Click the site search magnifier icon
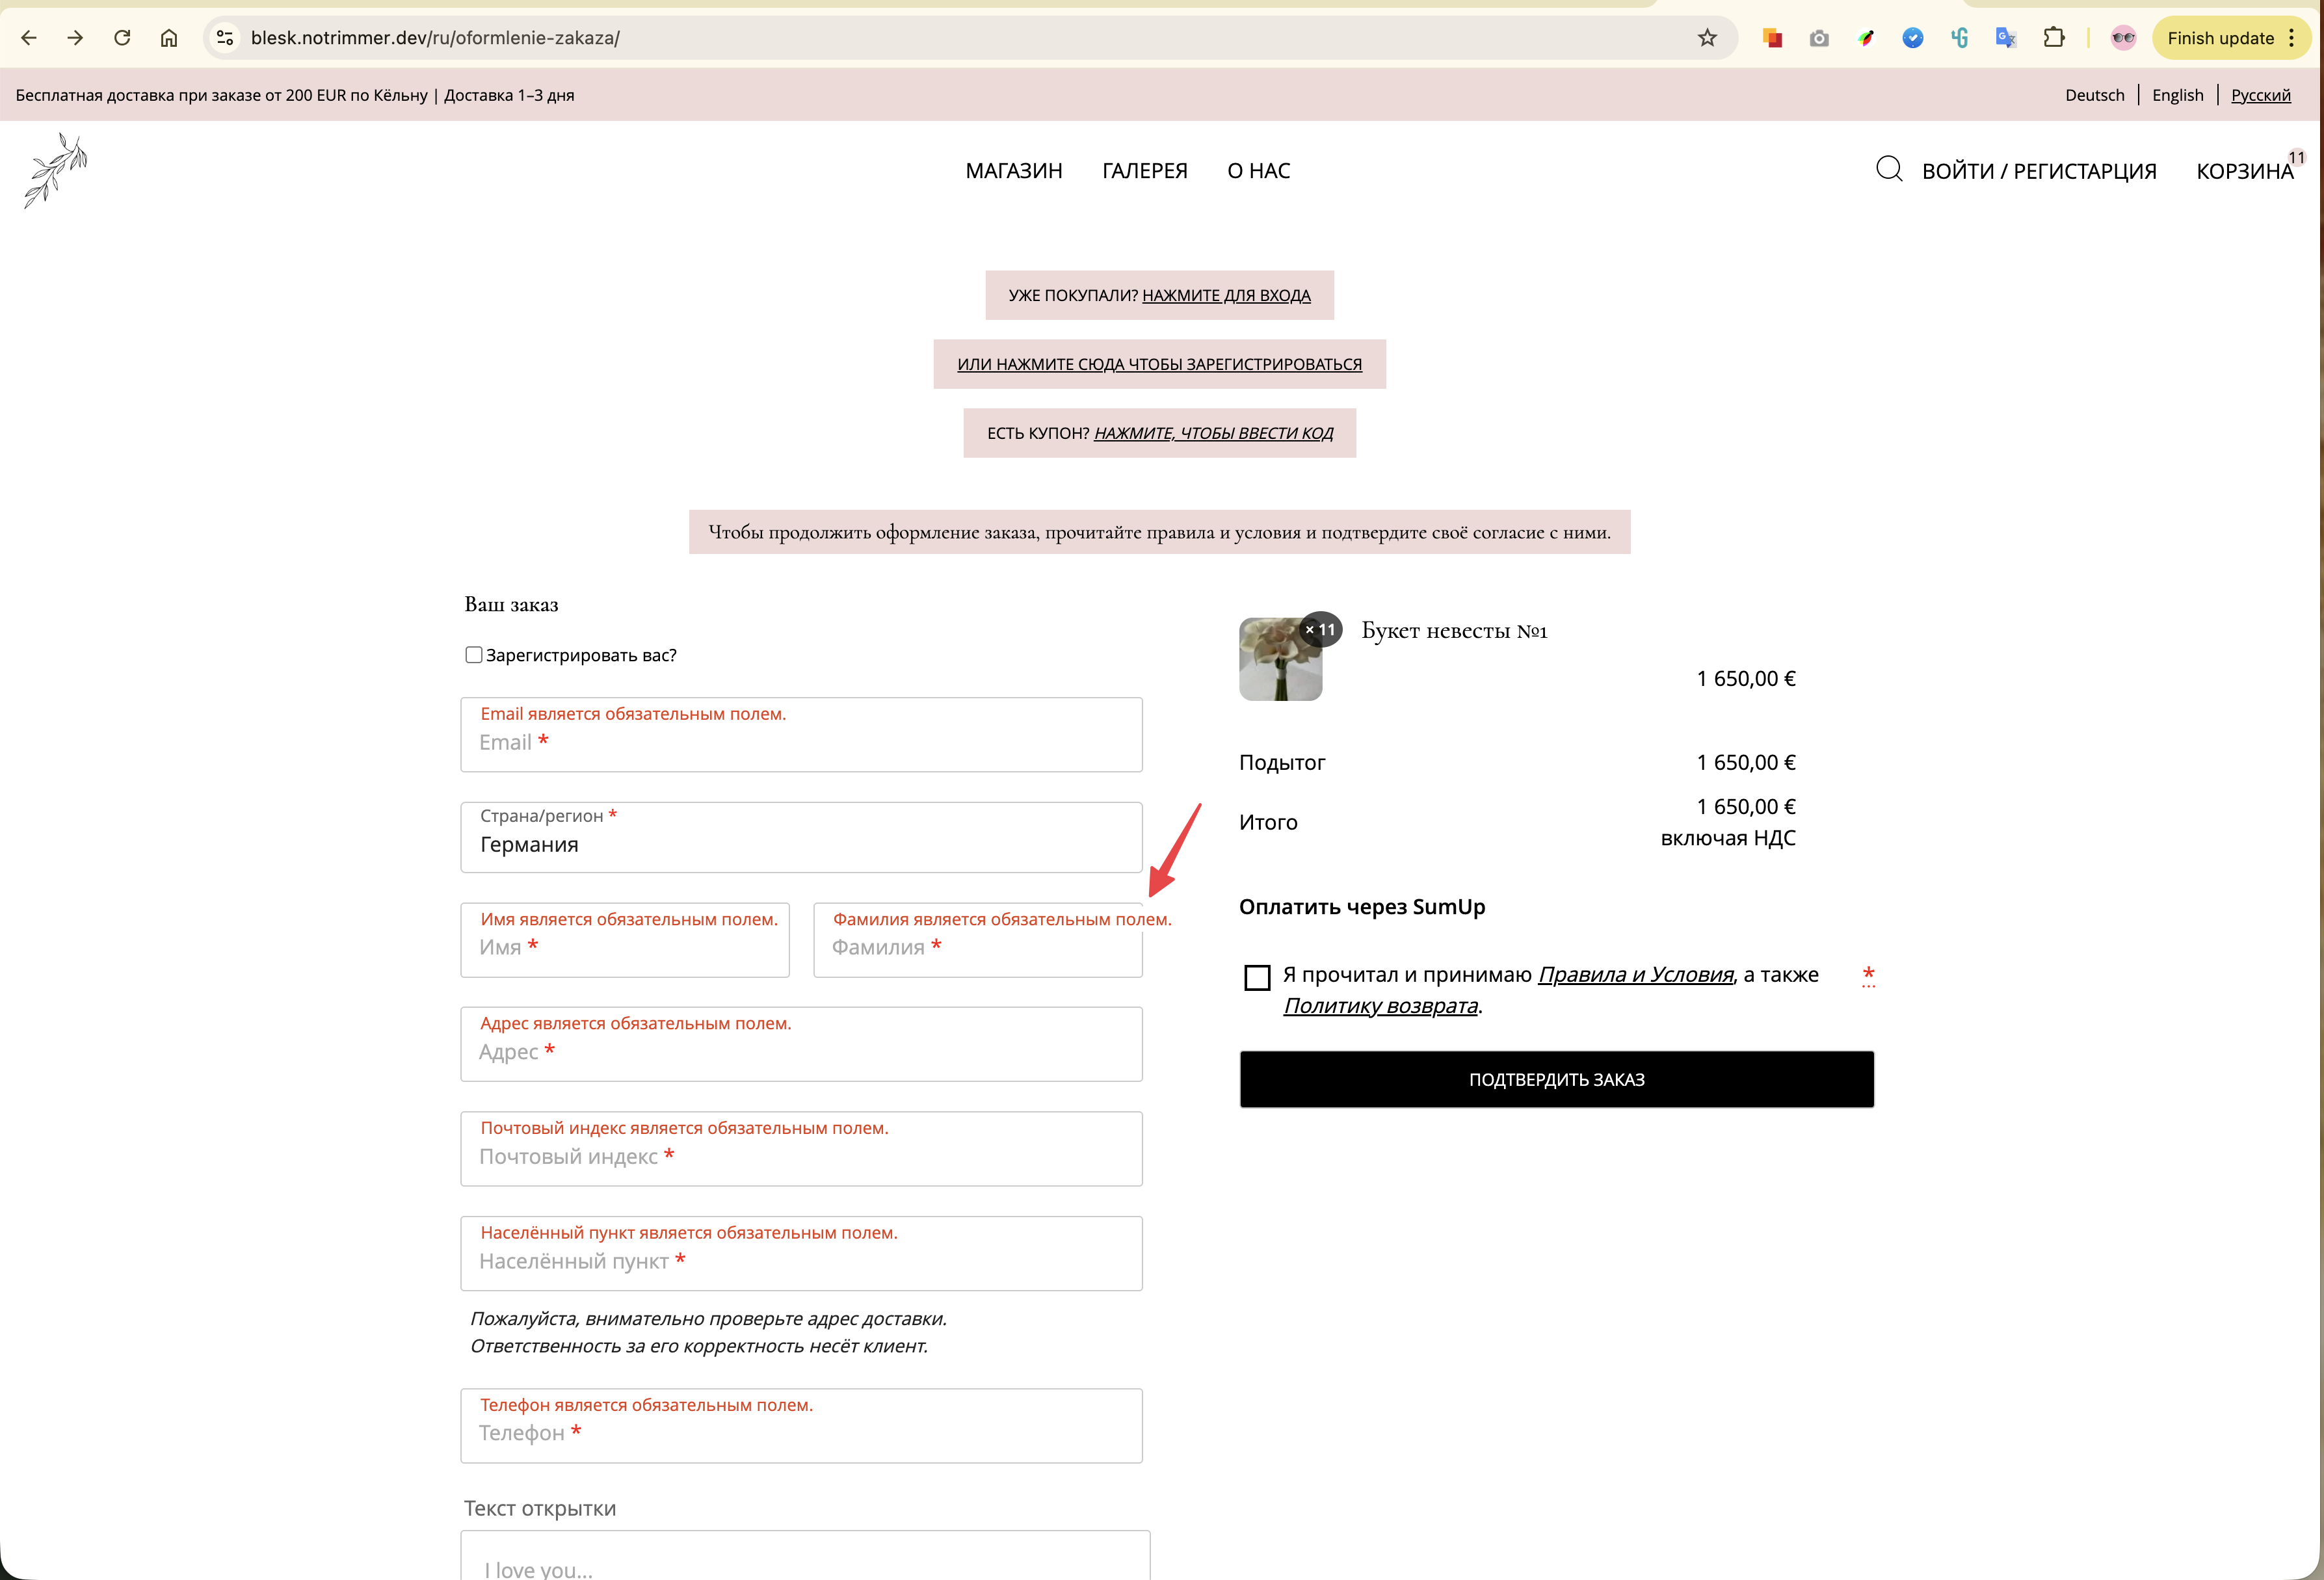 pos(1888,169)
